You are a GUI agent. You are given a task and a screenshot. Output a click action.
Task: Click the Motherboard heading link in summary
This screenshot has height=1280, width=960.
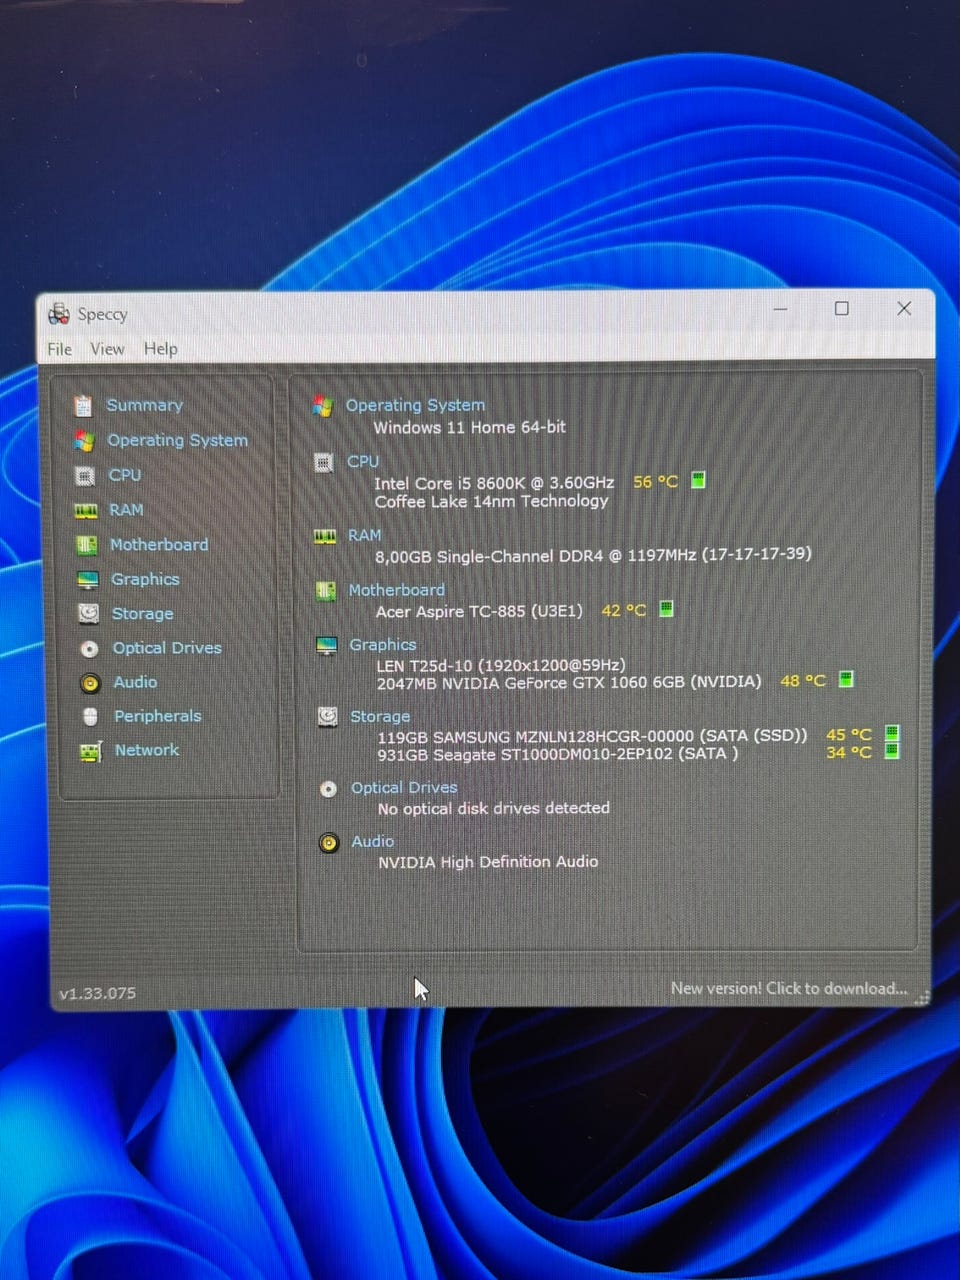pyautogui.click(x=396, y=590)
